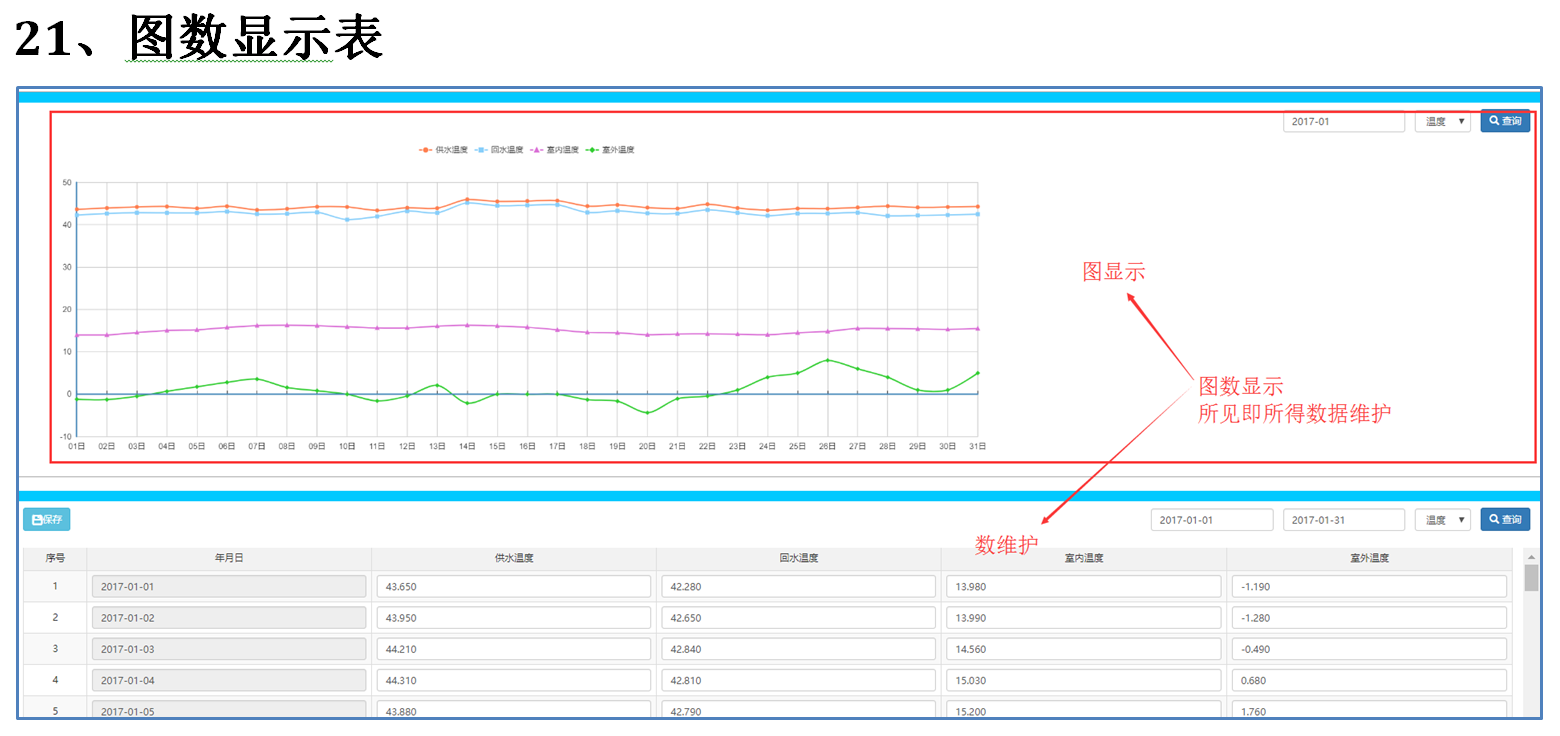
Task: Click the date cell 2017-01-04
Action: (x=229, y=681)
